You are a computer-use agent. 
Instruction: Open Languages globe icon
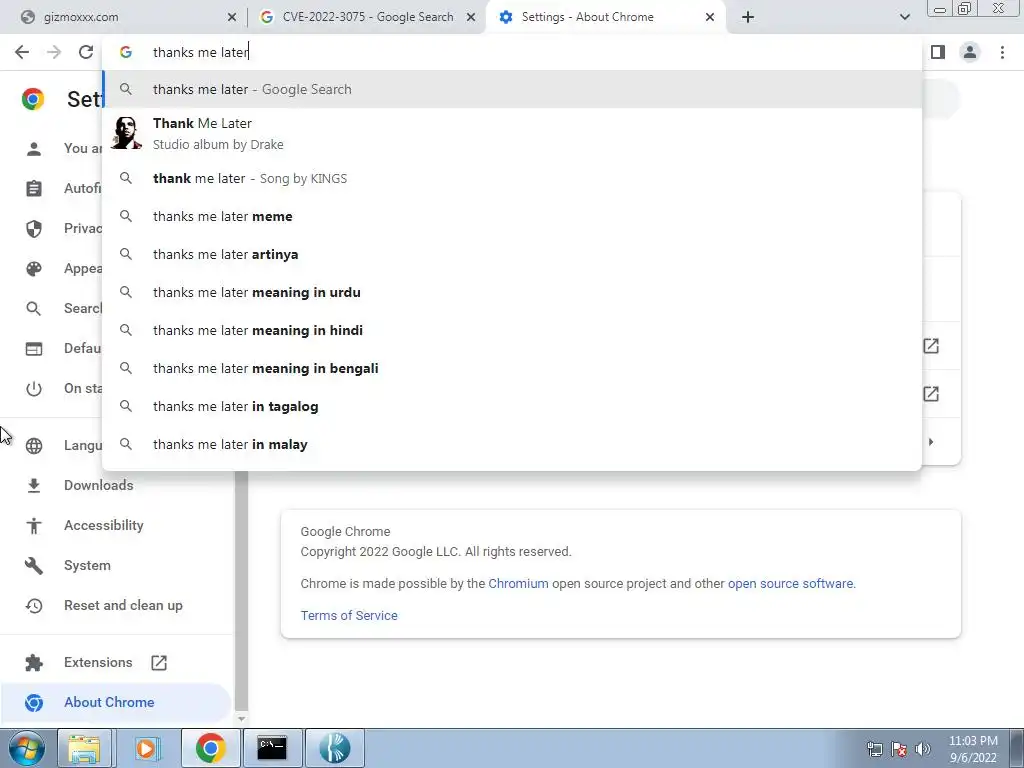[34, 445]
